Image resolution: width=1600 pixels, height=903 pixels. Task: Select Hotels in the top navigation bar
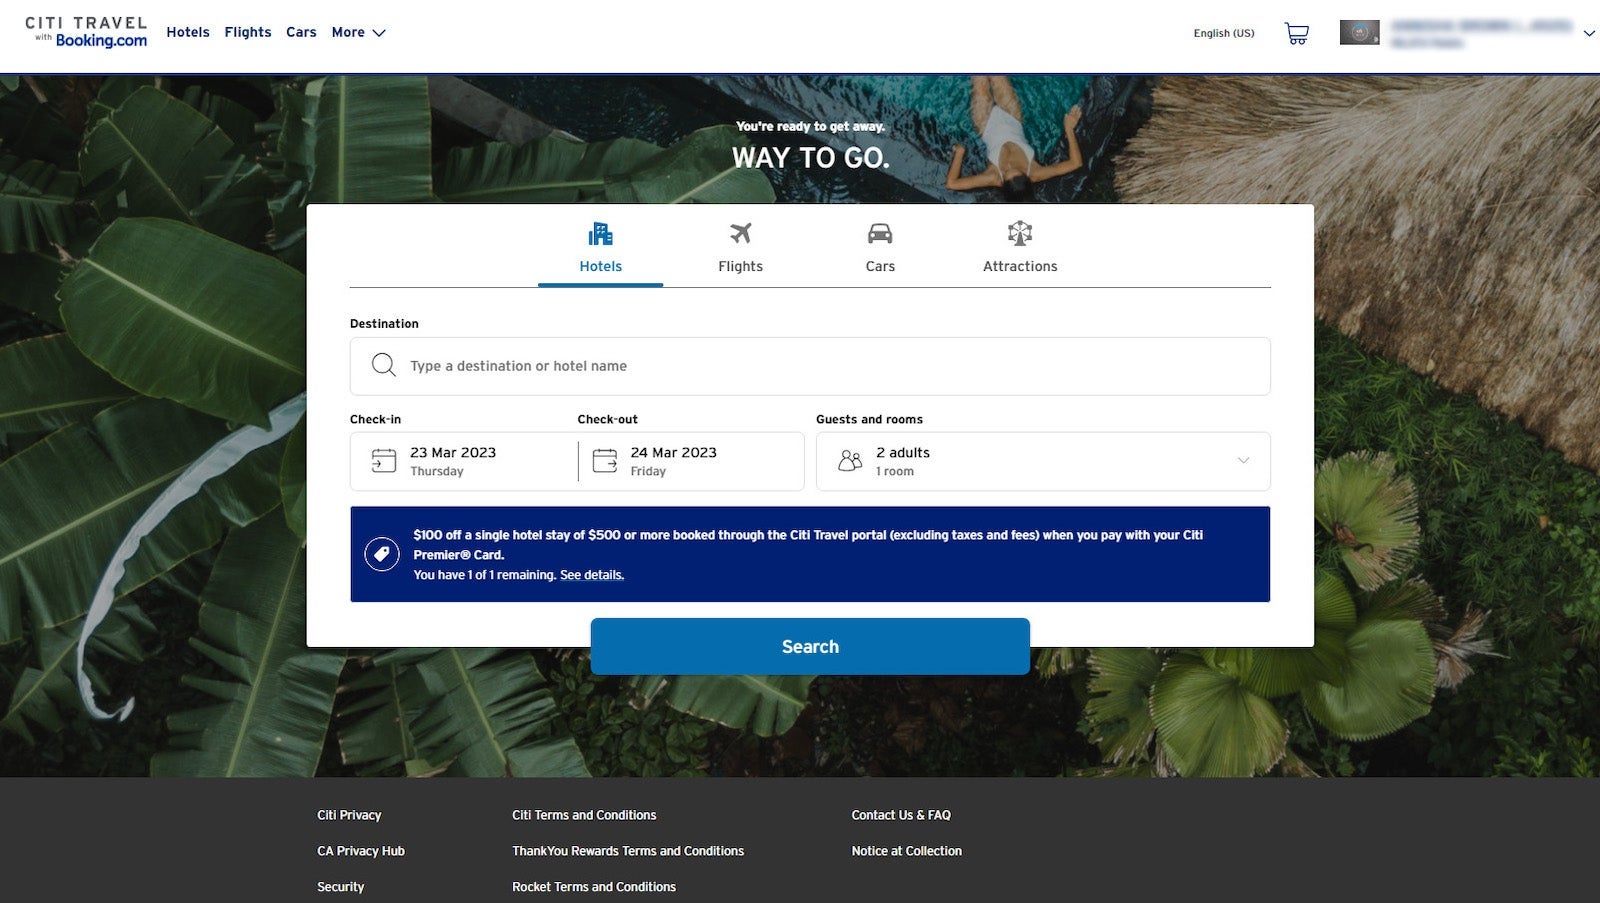pyautogui.click(x=188, y=32)
